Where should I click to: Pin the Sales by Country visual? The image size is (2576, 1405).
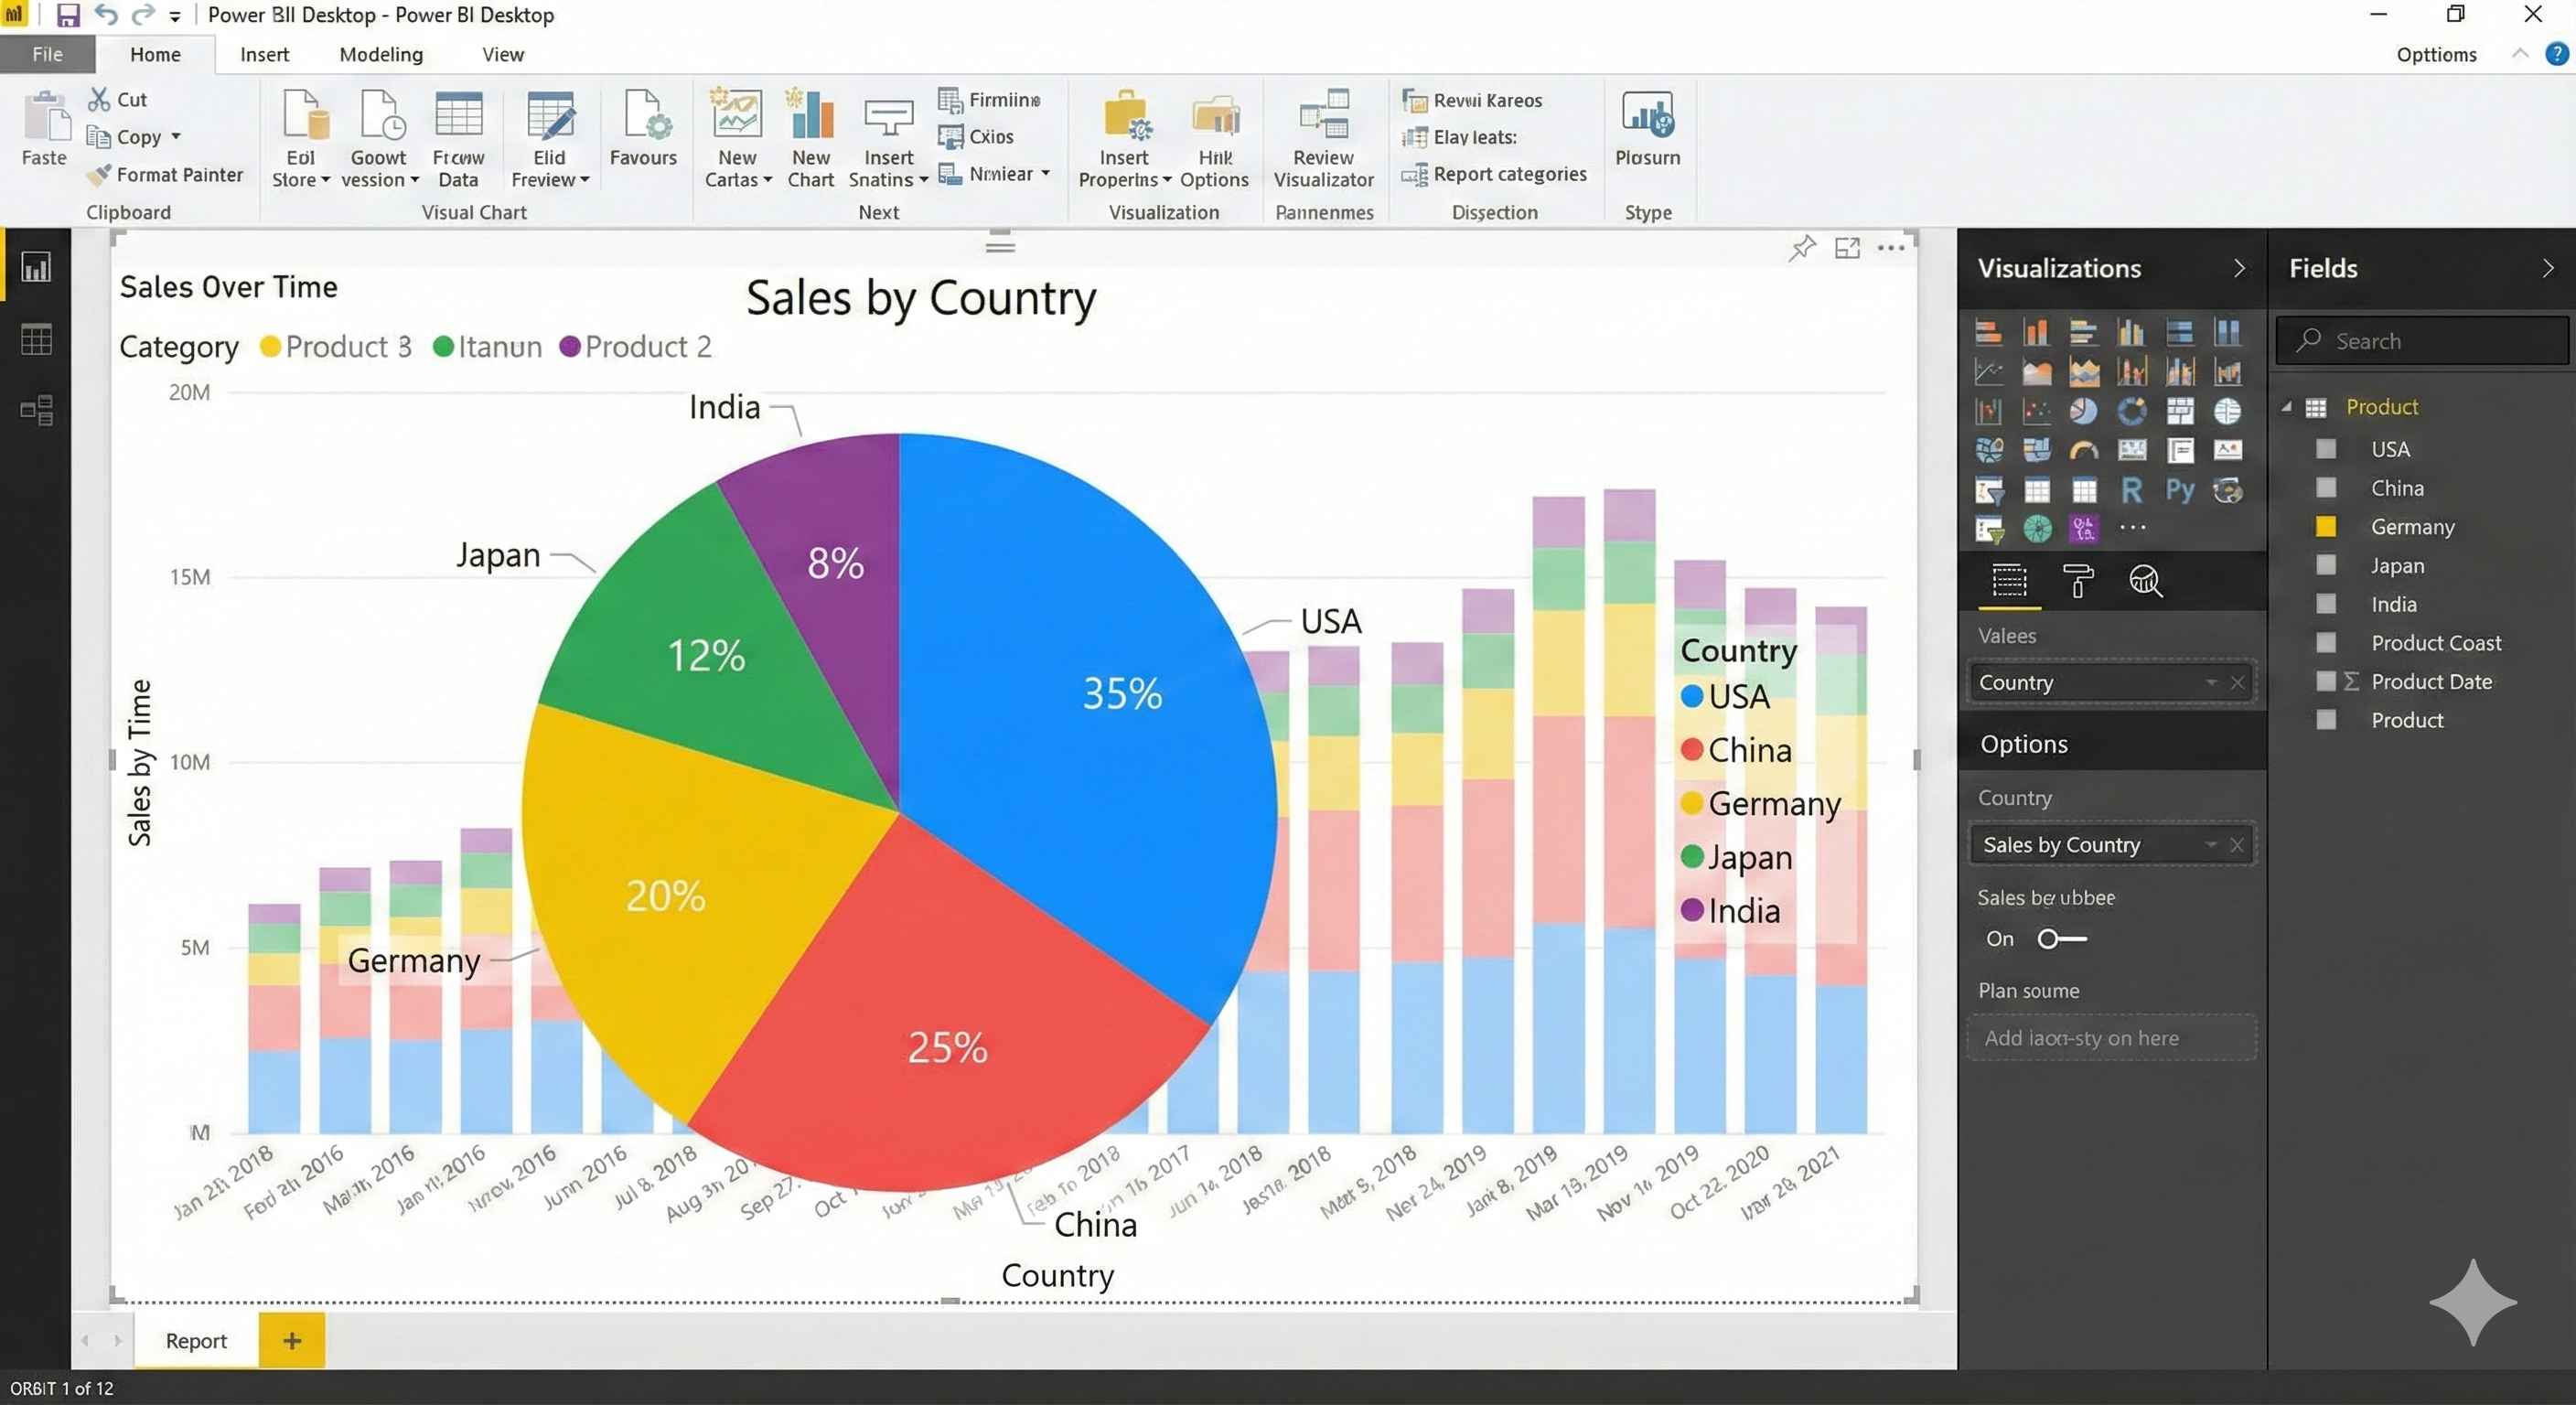point(1802,248)
